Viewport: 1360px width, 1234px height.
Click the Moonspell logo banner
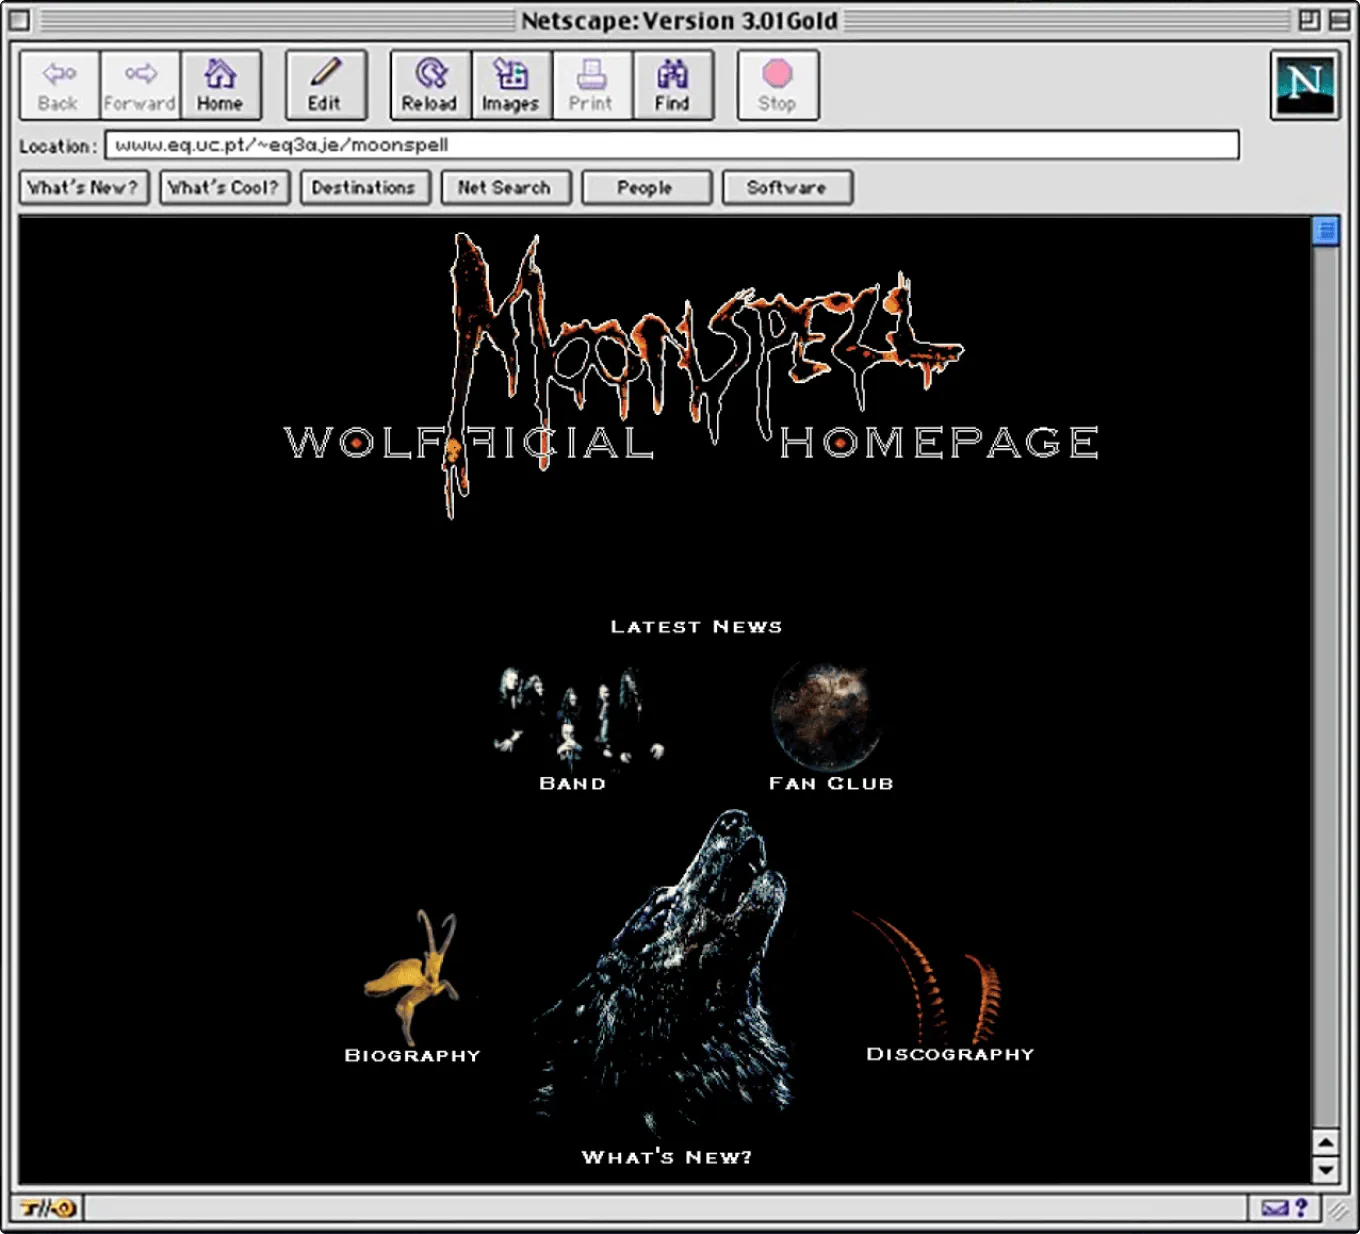692,375
